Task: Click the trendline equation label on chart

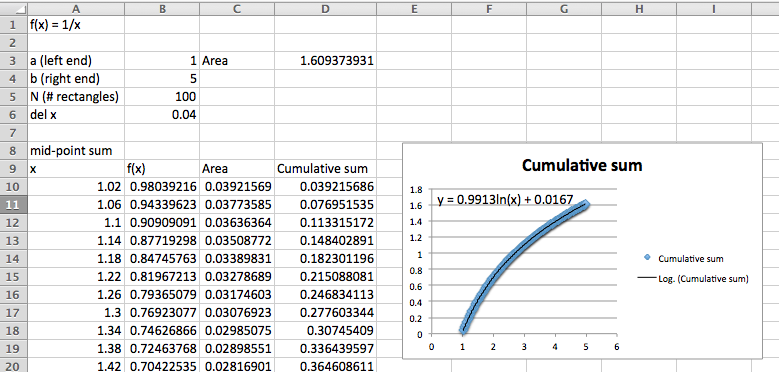Action: pyautogui.click(x=505, y=200)
